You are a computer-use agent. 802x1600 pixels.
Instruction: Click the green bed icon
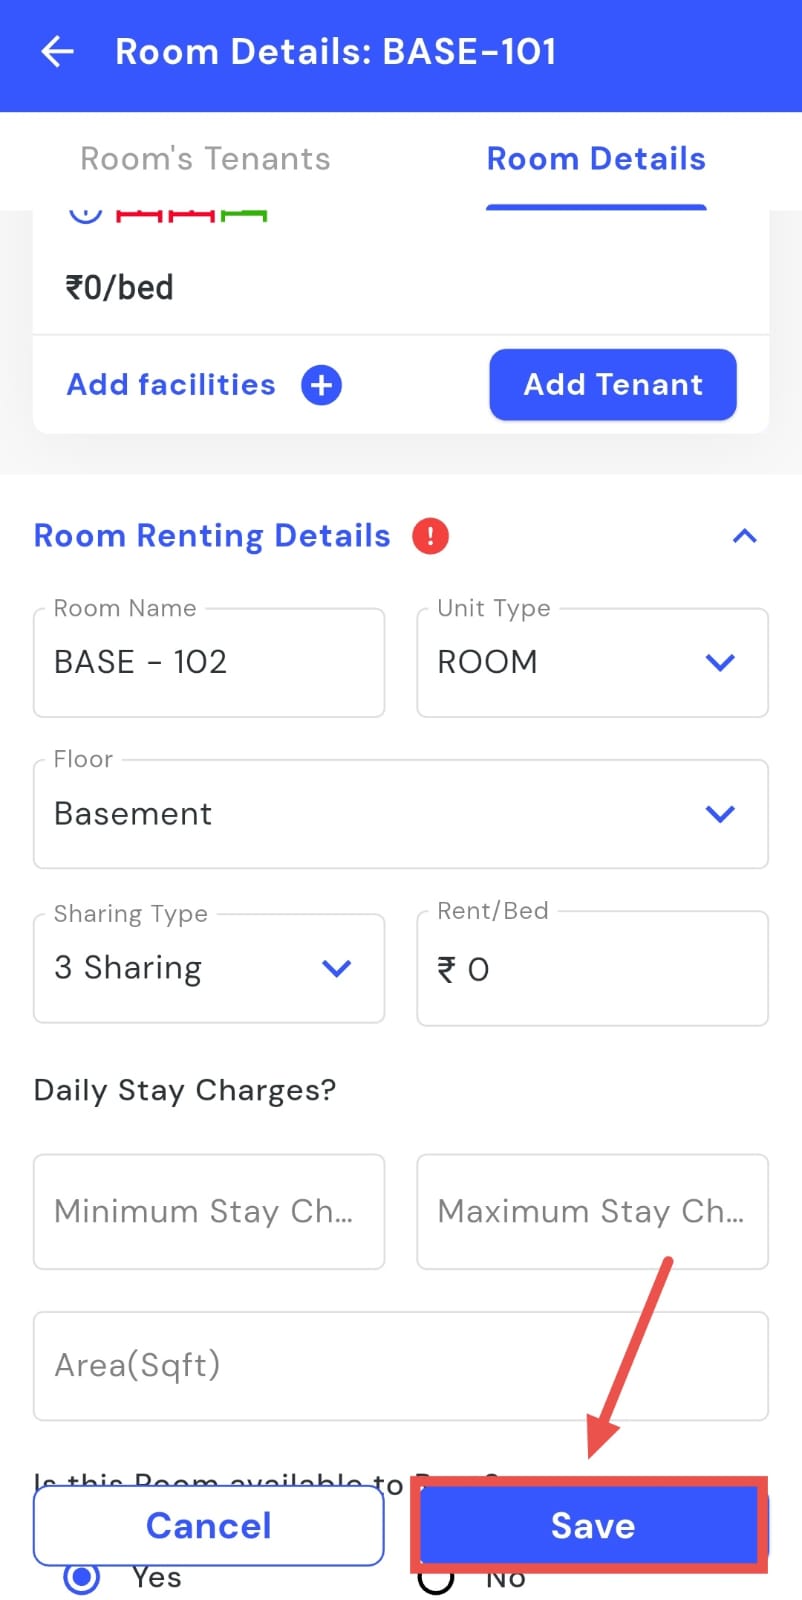(244, 215)
